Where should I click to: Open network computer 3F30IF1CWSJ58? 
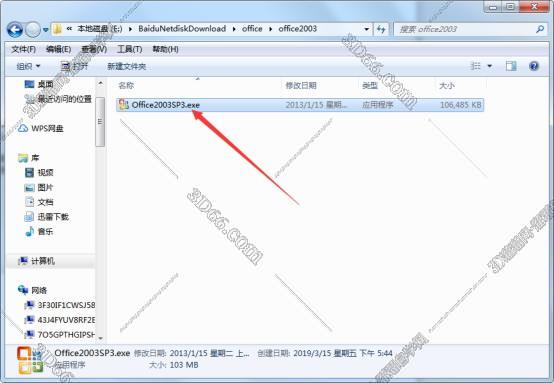pyautogui.click(x=66, y=305)
